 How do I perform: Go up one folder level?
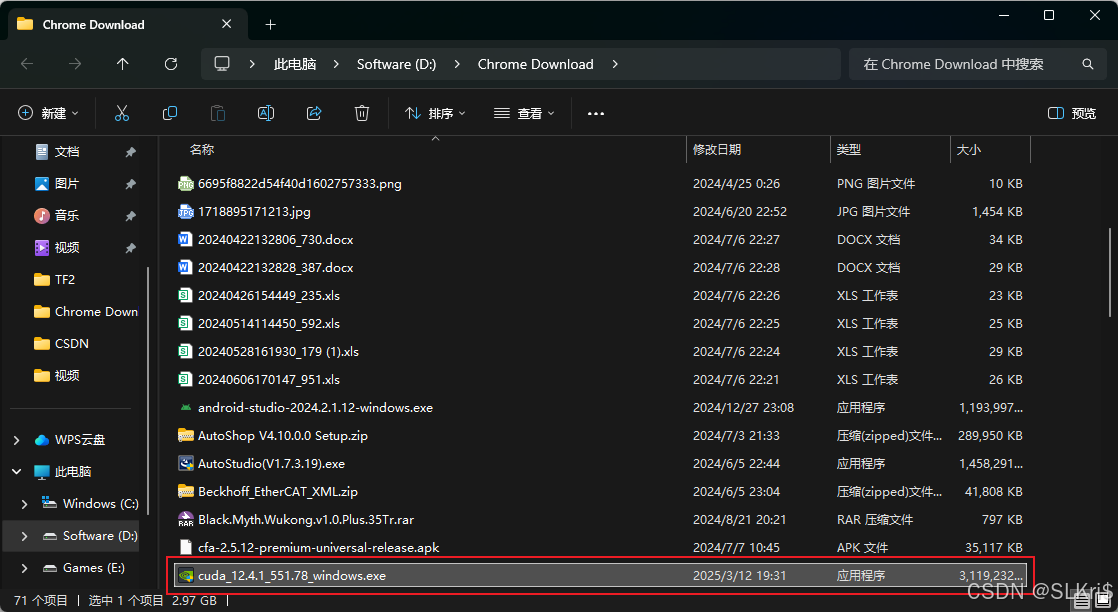coord(123,64)
